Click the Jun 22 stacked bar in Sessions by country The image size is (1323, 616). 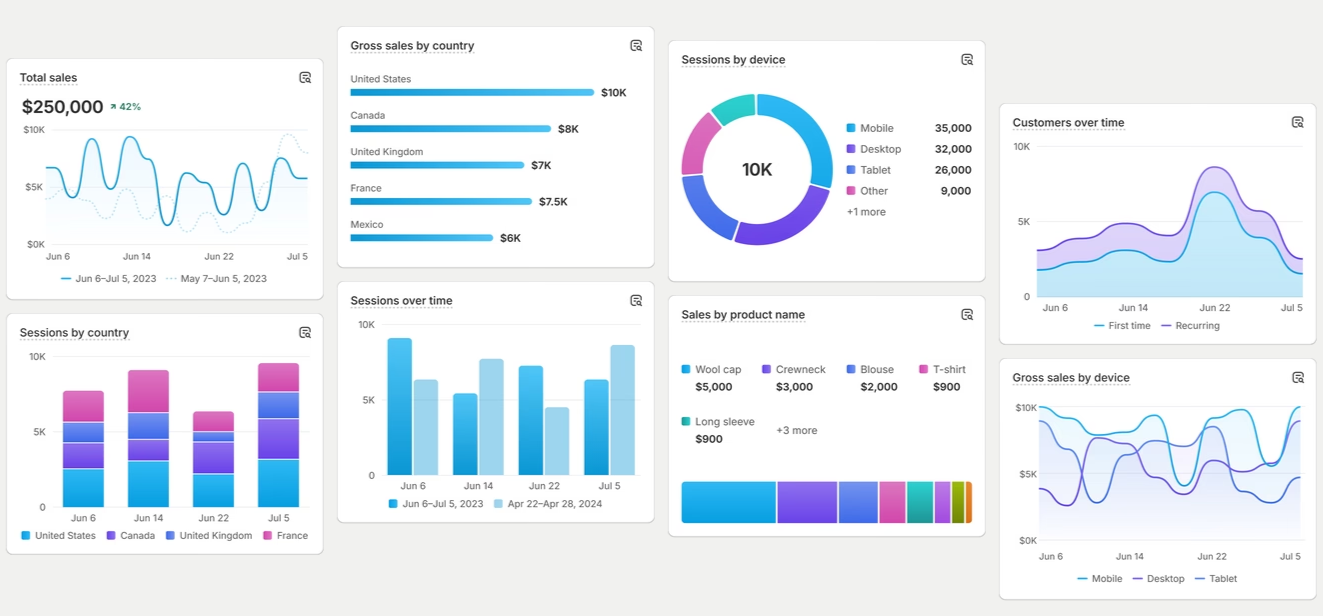(213, 459)
